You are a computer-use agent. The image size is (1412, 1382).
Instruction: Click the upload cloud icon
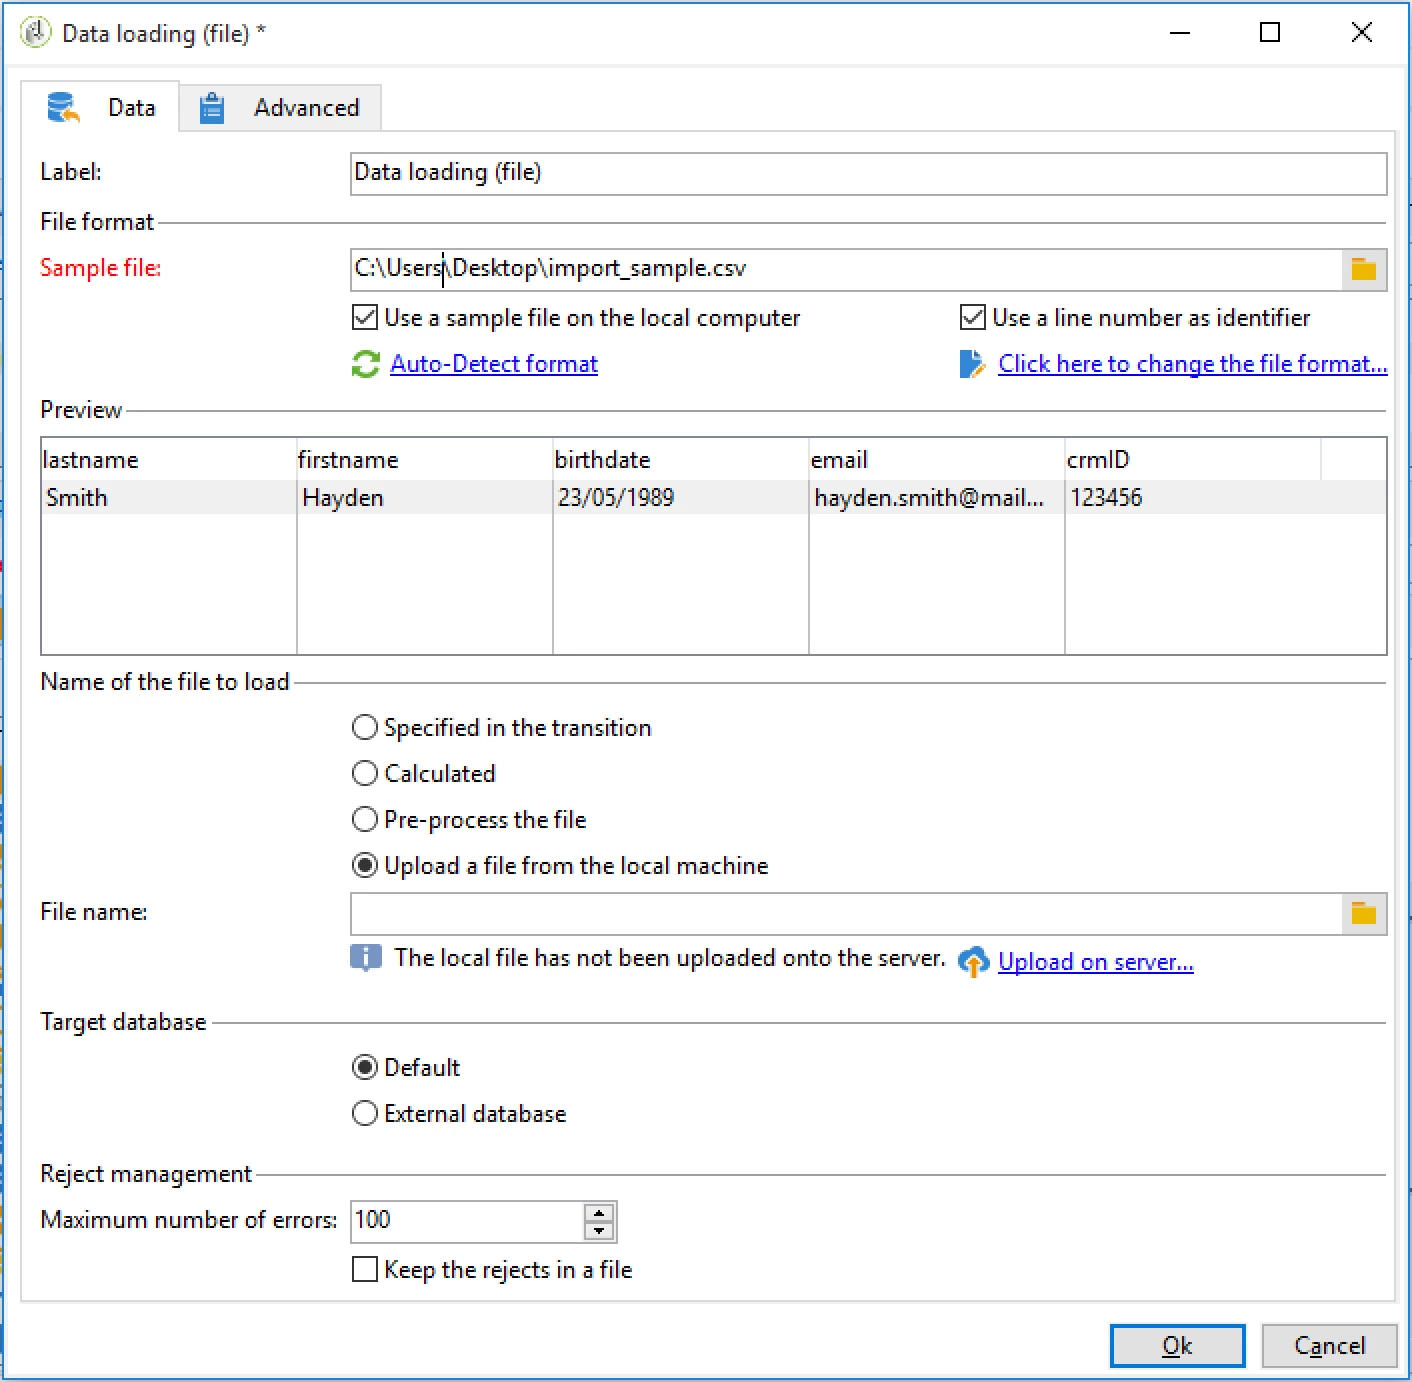pyautogui.click(x=973, y=961)
